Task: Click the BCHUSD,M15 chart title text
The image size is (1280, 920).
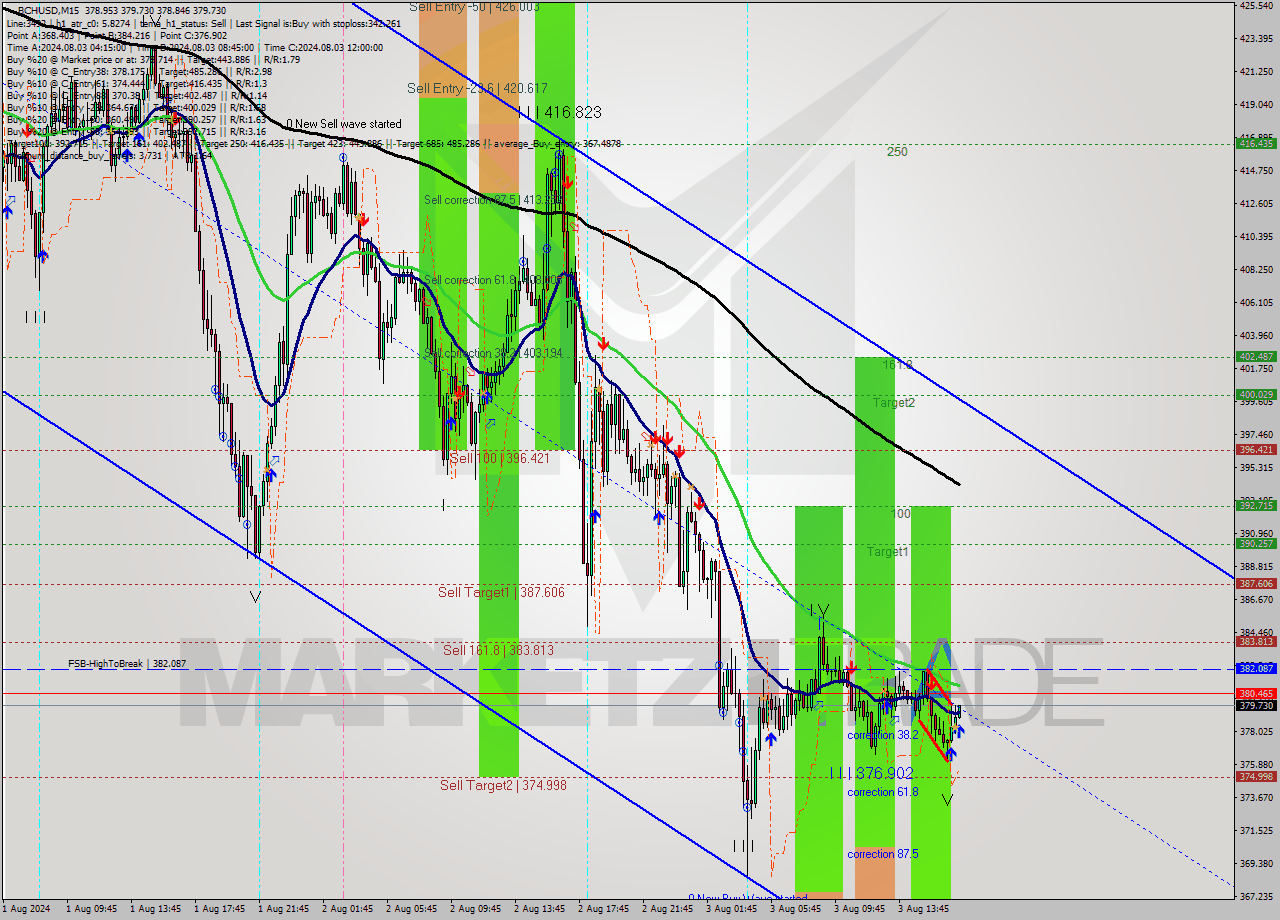Action: pyautogui.click(x=49, y=10)
